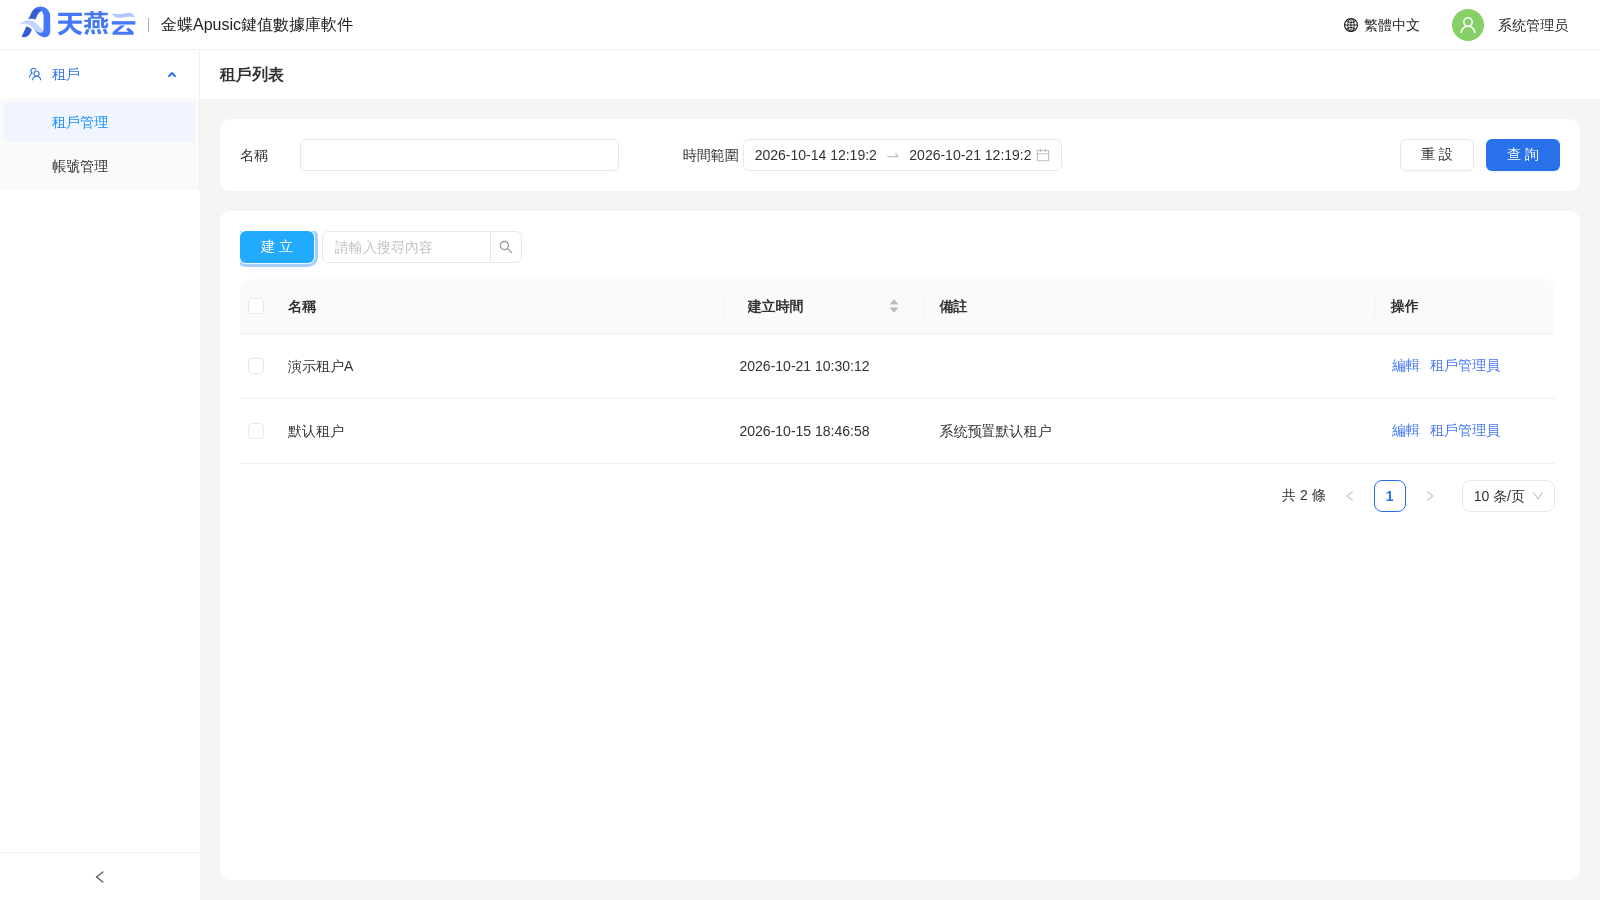Collapse the 租戶 menu chevron
The image size is (1600, 900).
(x=172, y=74)
